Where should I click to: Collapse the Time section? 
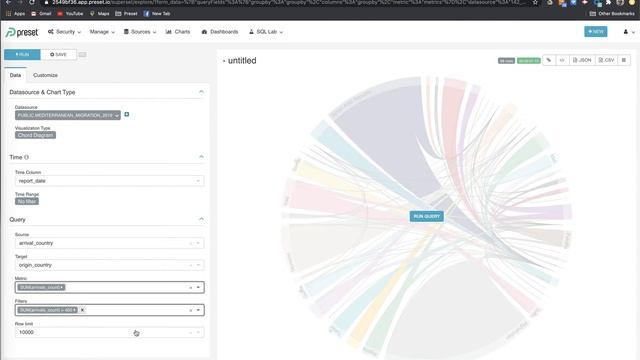201,157
